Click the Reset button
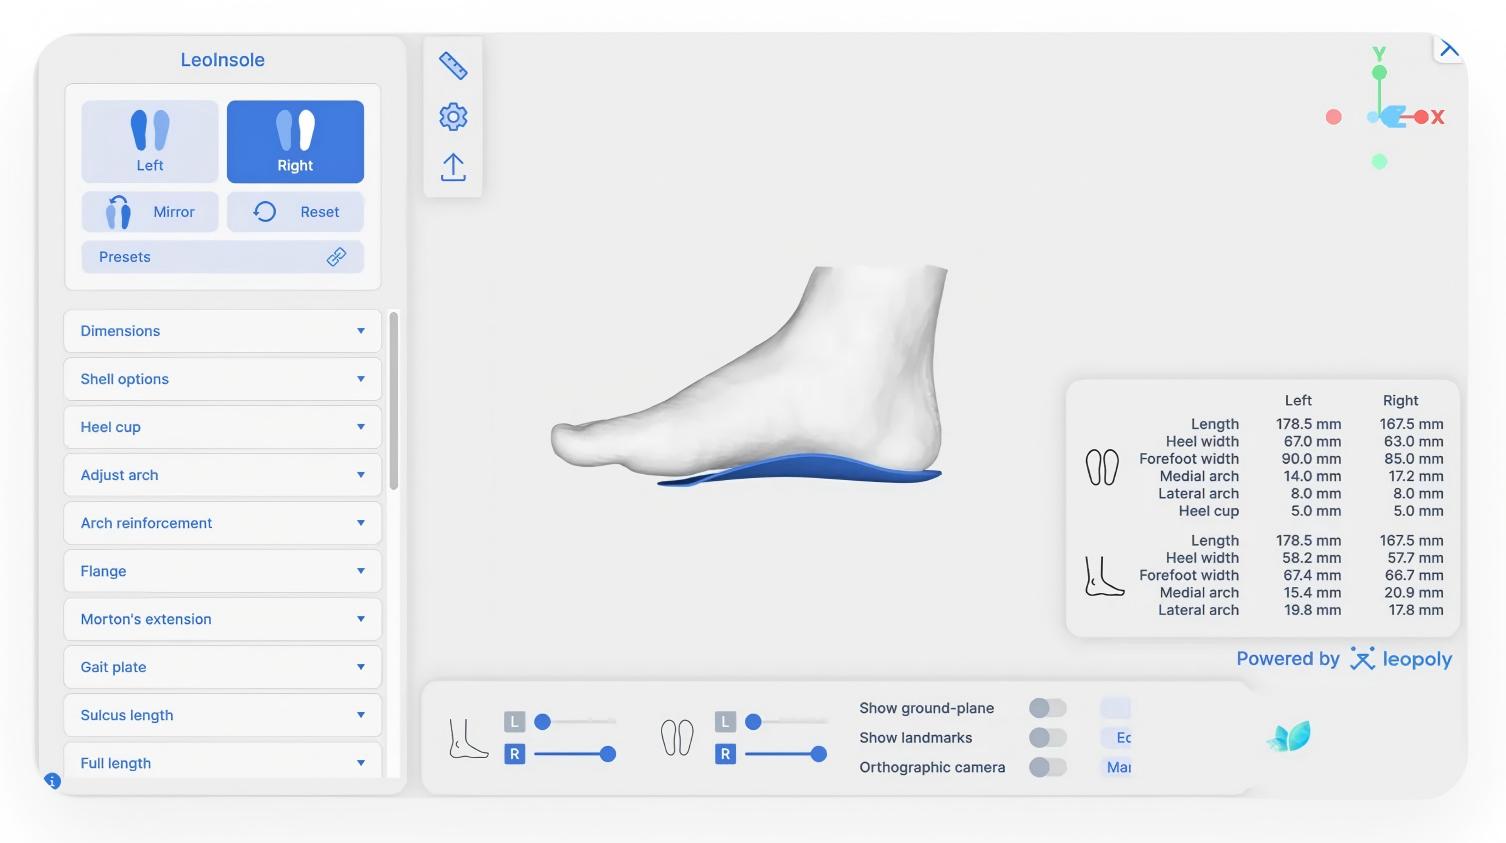The width and height of the screenshot is (1506, 843). coord(295,212)
